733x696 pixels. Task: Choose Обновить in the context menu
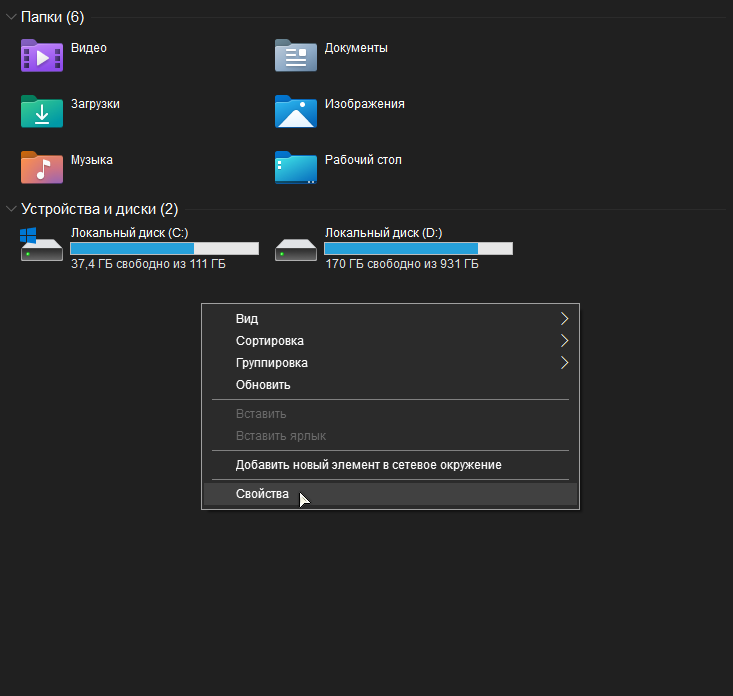pos(390,385)
